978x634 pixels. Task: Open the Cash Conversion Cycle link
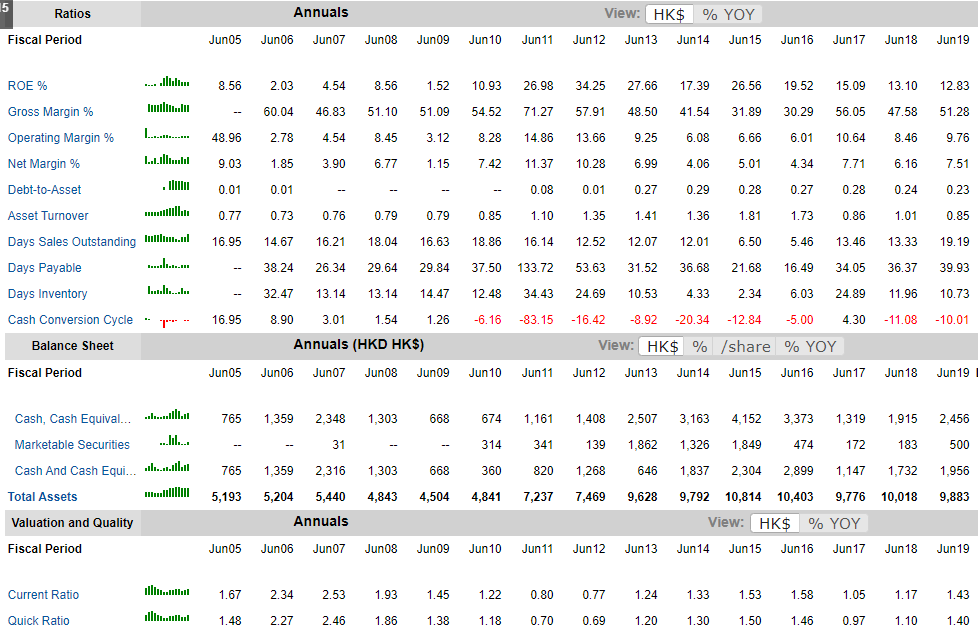70,319
